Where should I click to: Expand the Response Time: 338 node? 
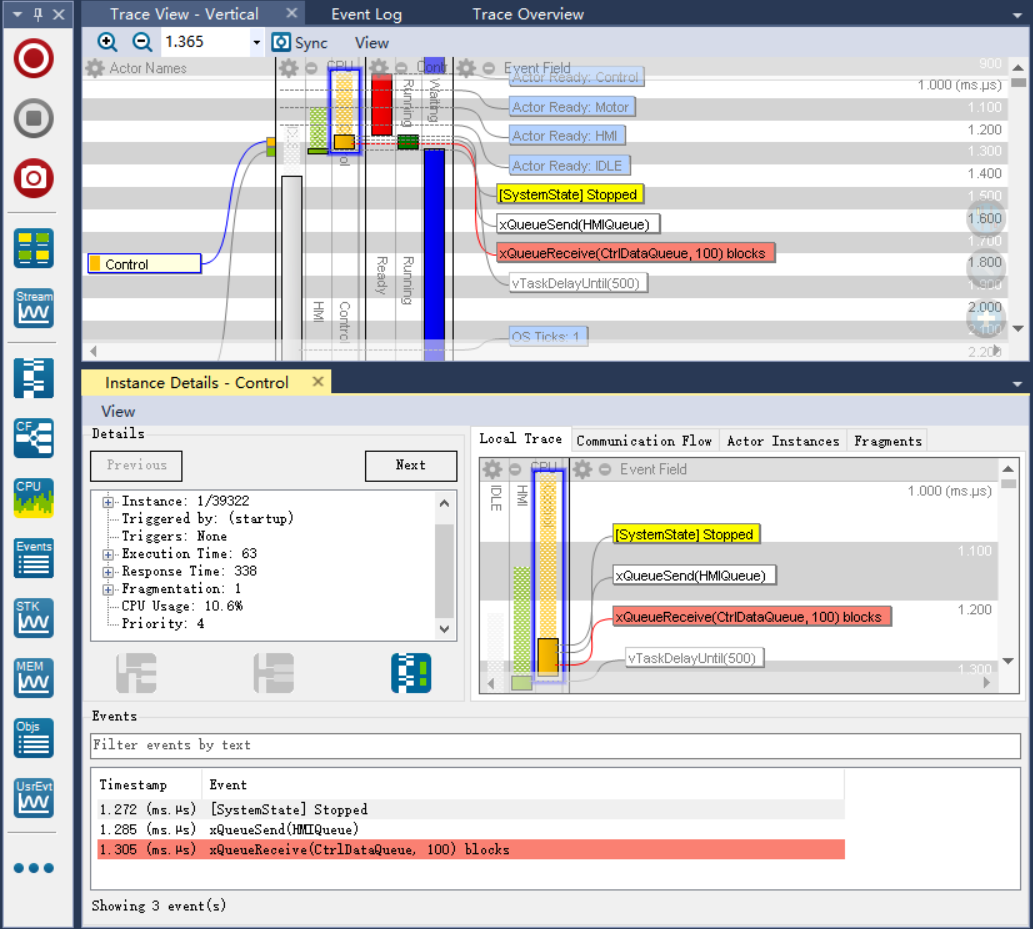108,572
